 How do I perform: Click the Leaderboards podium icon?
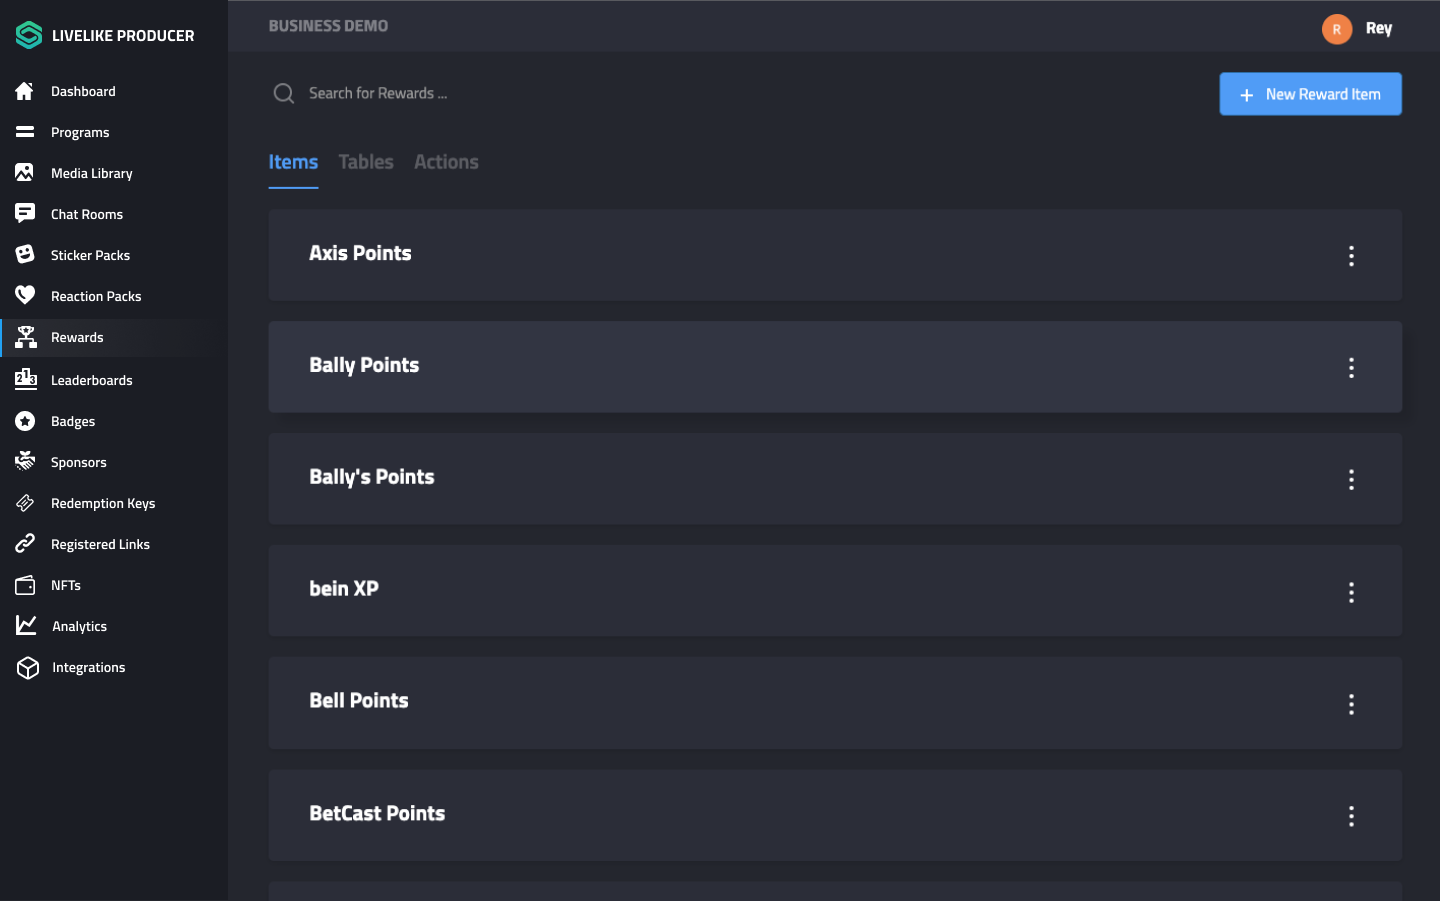click(26, 379)
